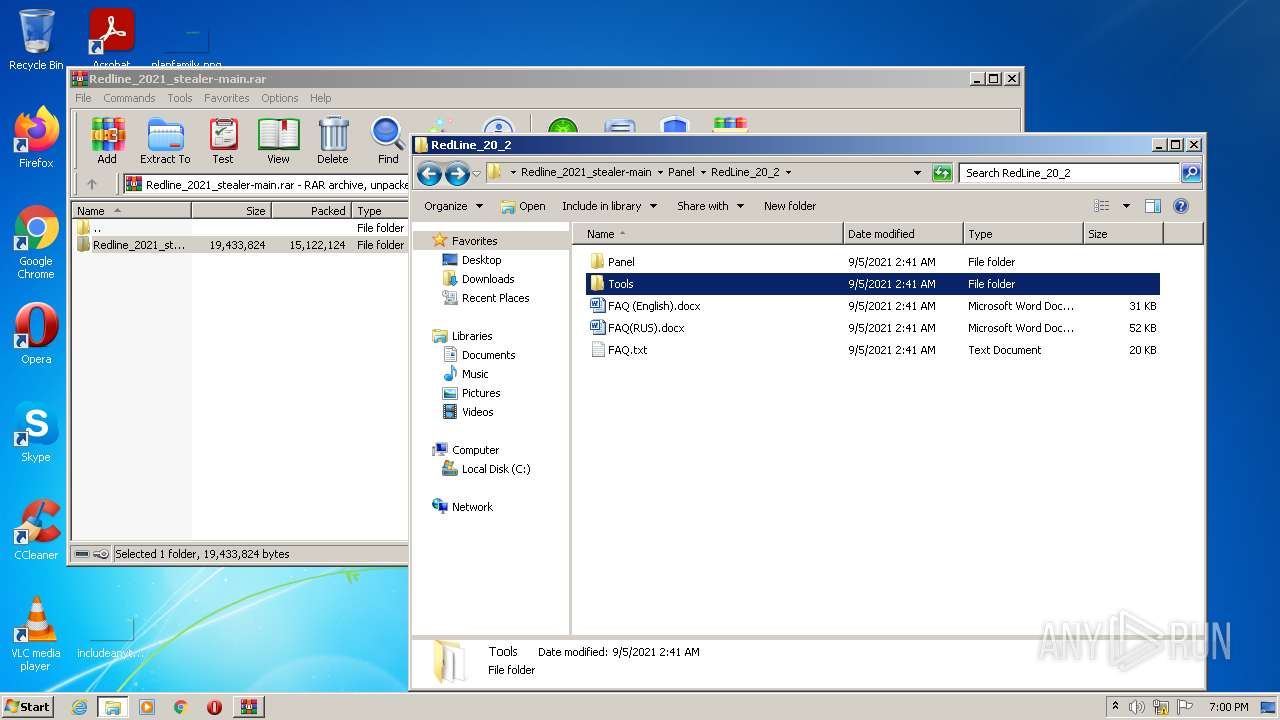This screenshot has width=1280, height=720.
Task: Go forward in Explorer window
Action: pyautogui.click(x=457, y=173)
